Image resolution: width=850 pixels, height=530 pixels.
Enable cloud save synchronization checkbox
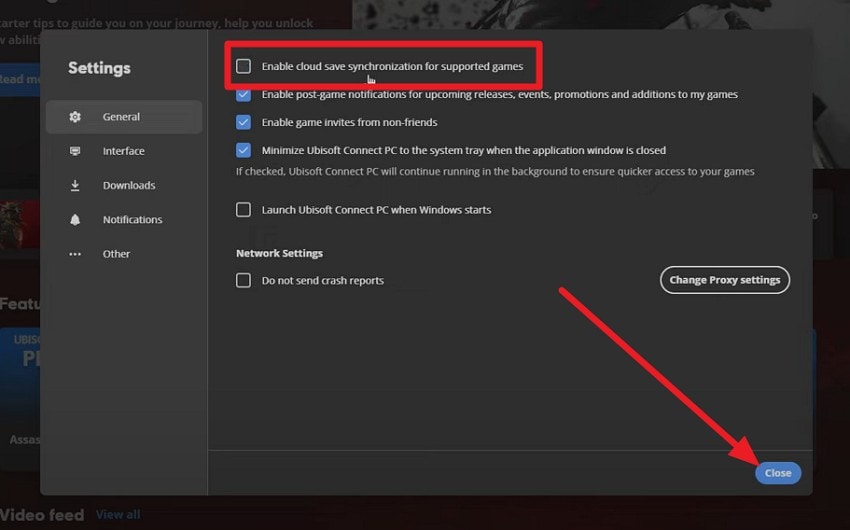coord(243,66)
